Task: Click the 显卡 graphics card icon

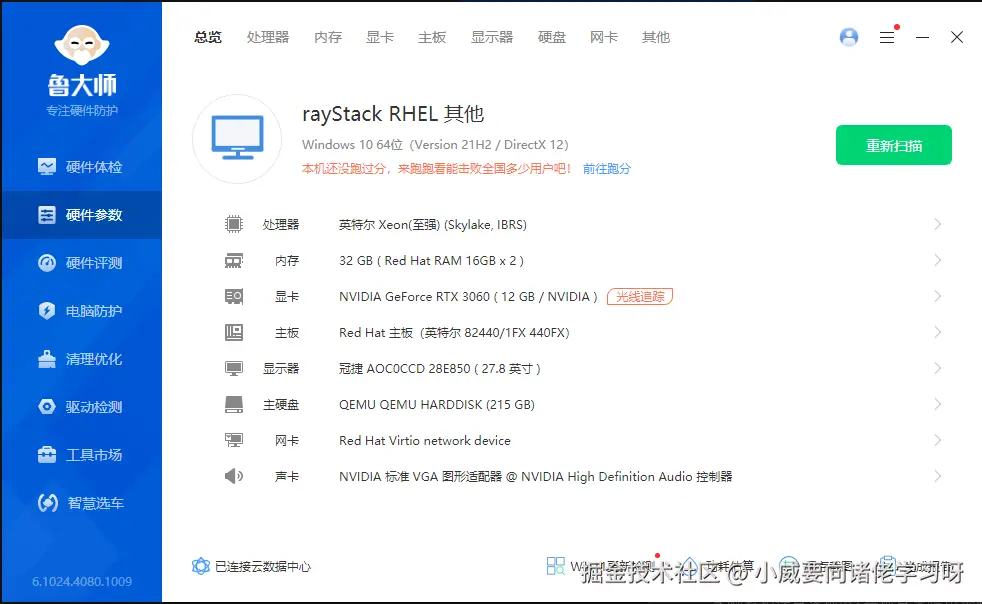Action: [x=234, y=296]
